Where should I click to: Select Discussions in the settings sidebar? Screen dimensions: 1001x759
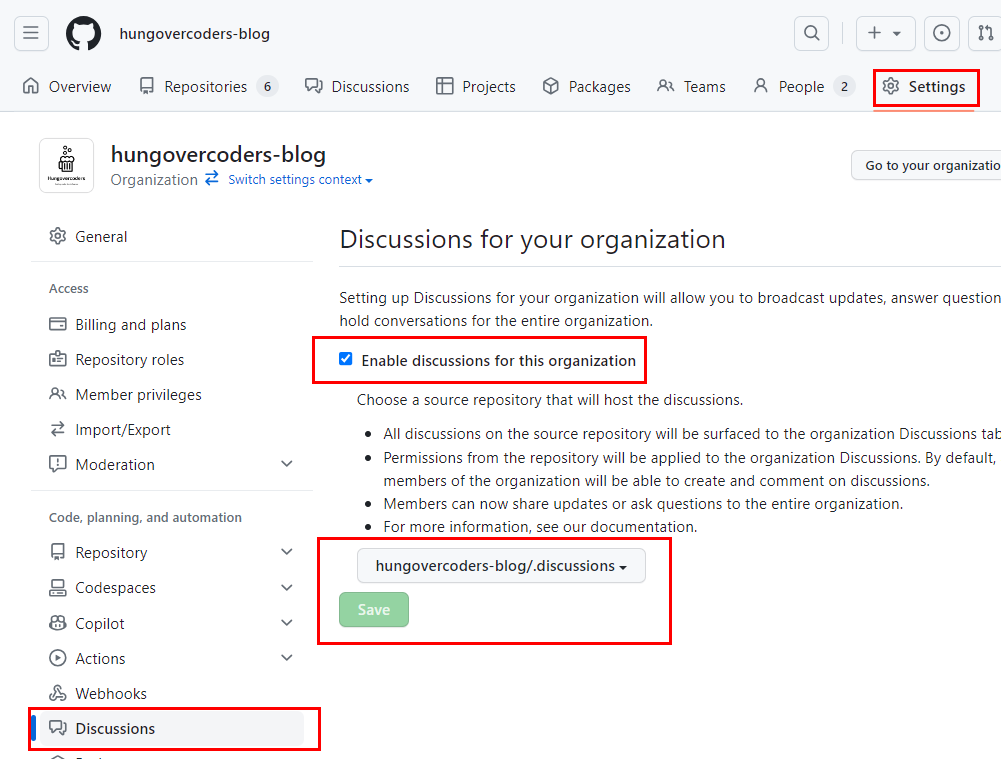(x=172, y=728)
